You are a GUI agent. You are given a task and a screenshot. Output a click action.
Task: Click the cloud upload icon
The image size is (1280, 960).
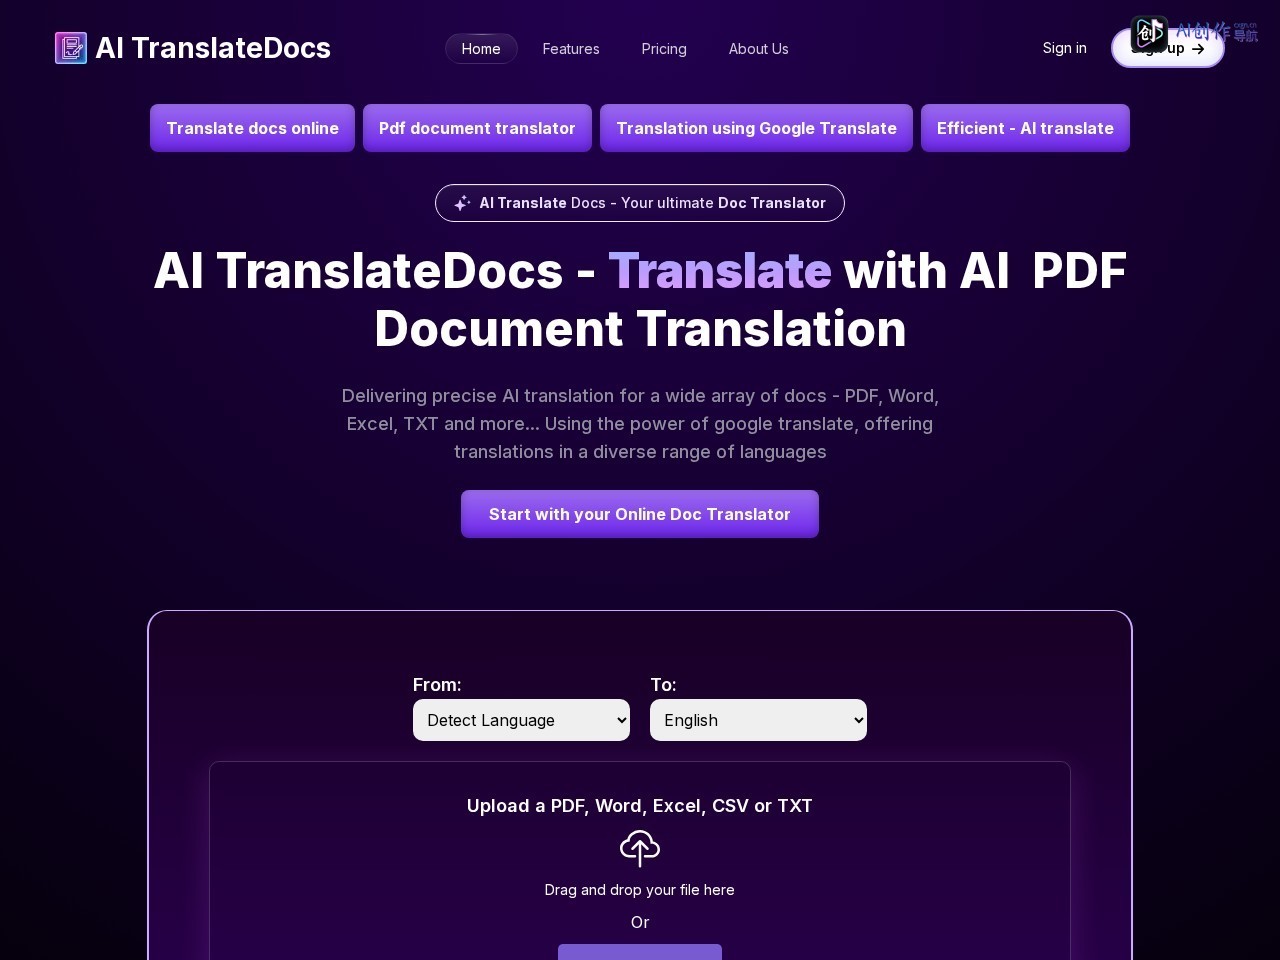tap(640, 848)
